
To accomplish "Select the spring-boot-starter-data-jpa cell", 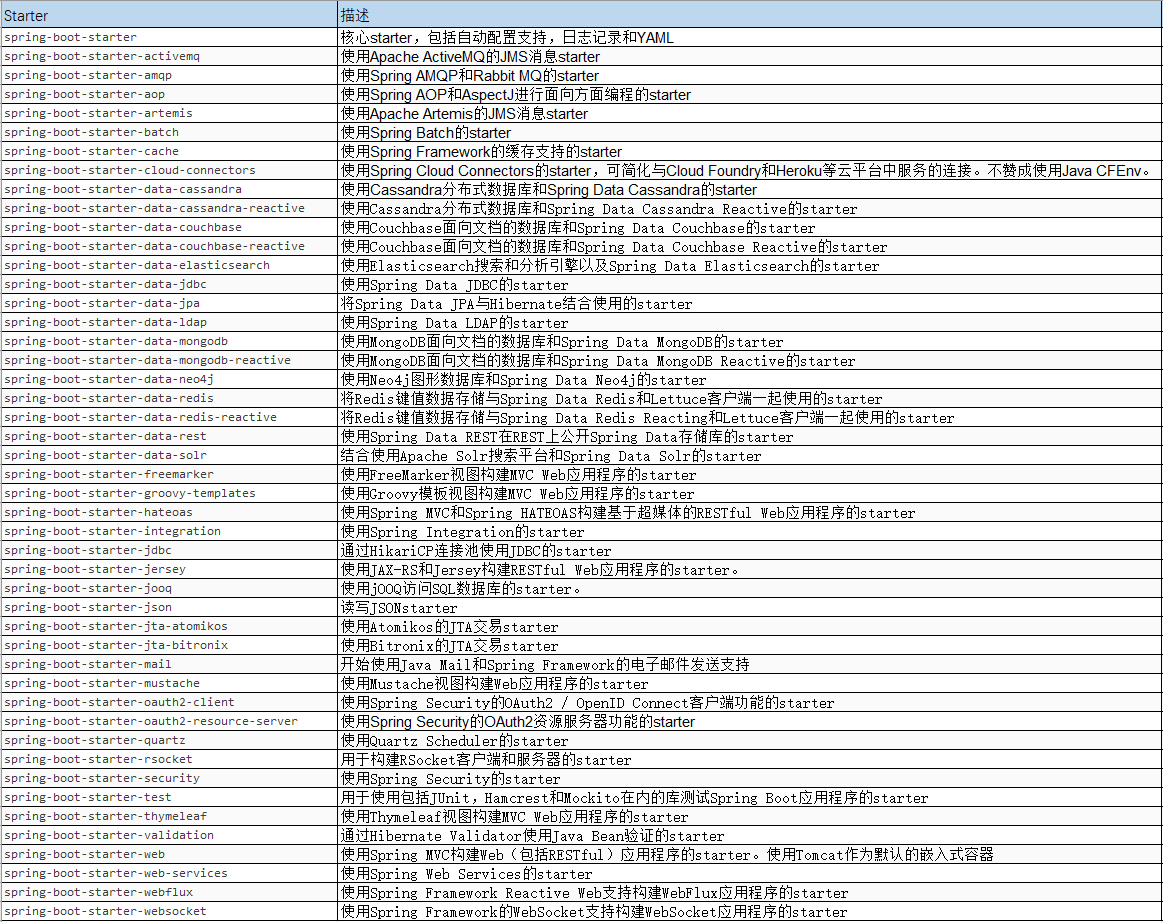I will pyautogui.click(x=169, y=303).
